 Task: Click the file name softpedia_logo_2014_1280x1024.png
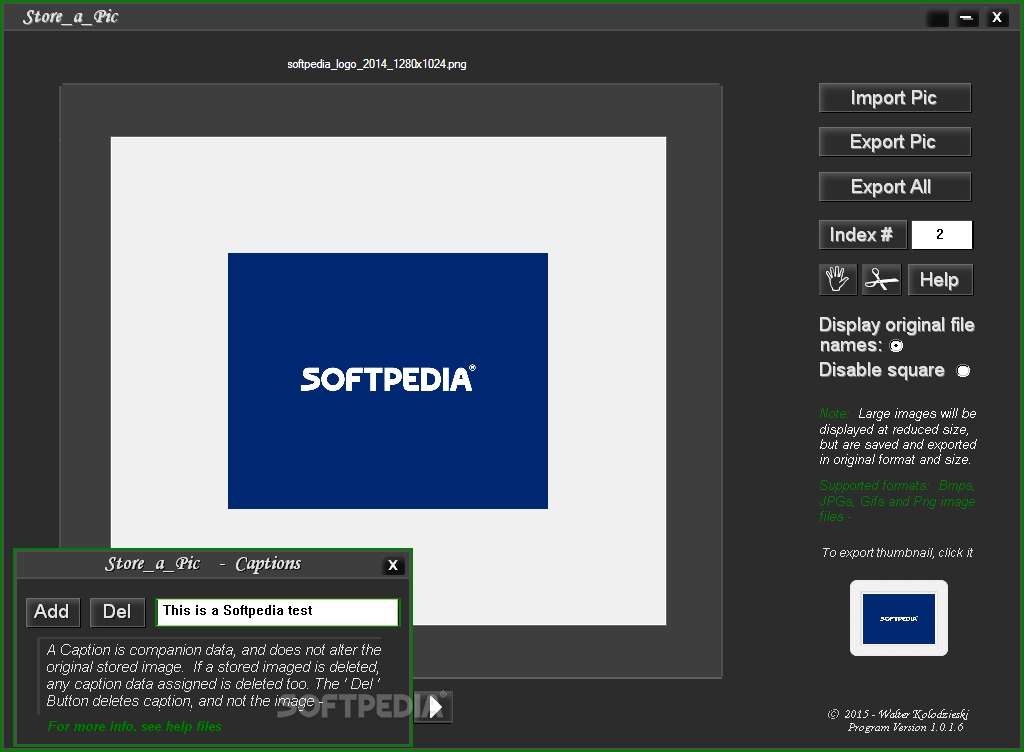point(377,64)
